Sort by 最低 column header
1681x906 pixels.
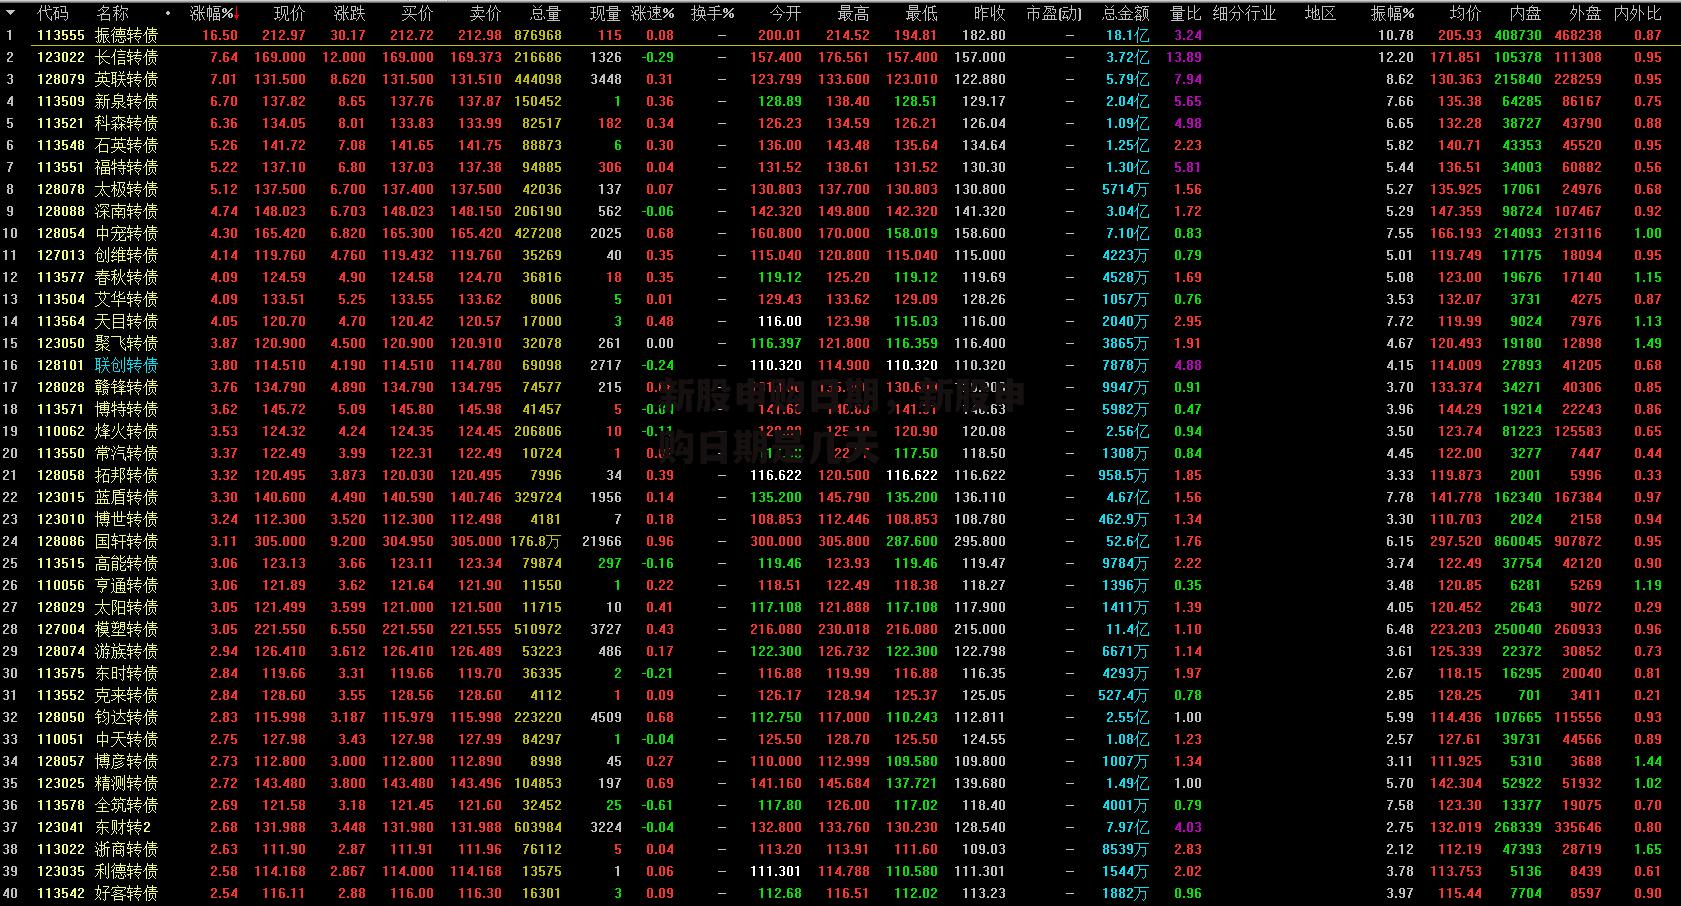click(921, 13)
